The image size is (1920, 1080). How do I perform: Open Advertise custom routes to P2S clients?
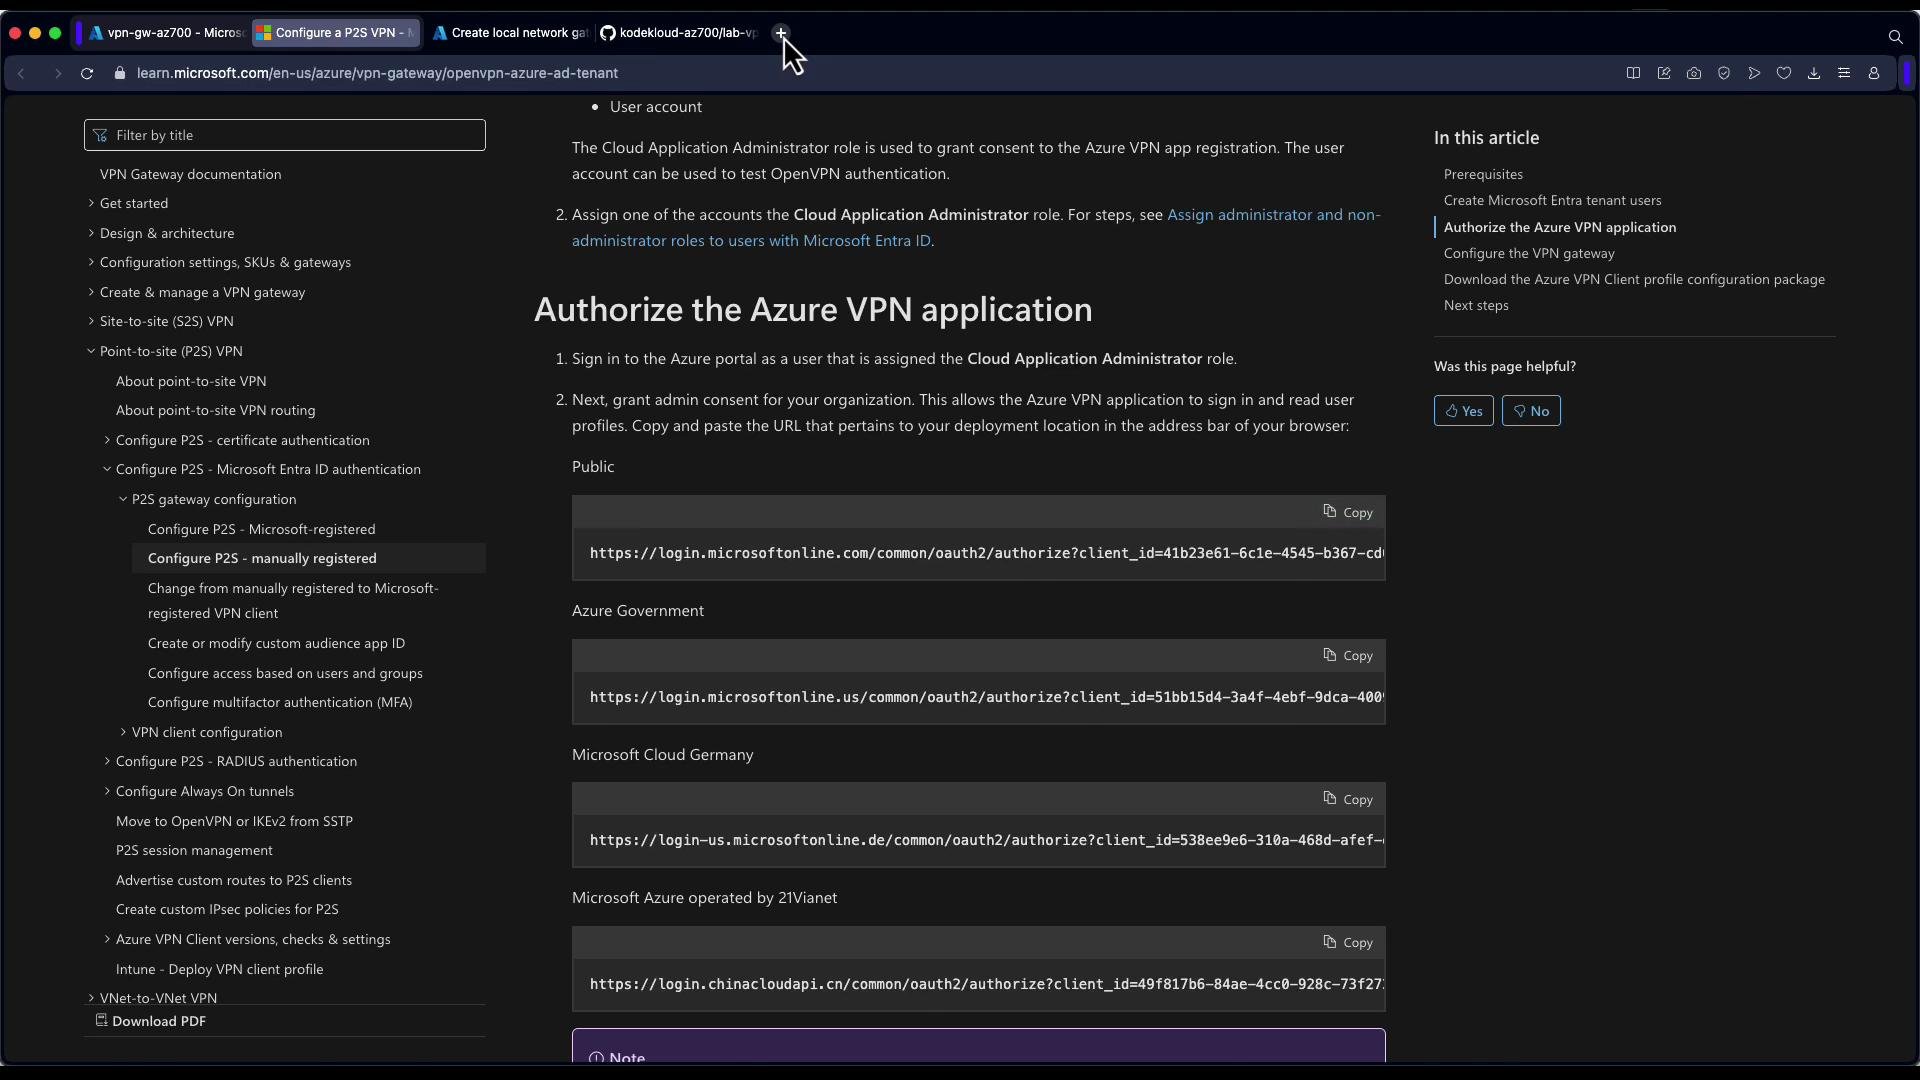233,880
